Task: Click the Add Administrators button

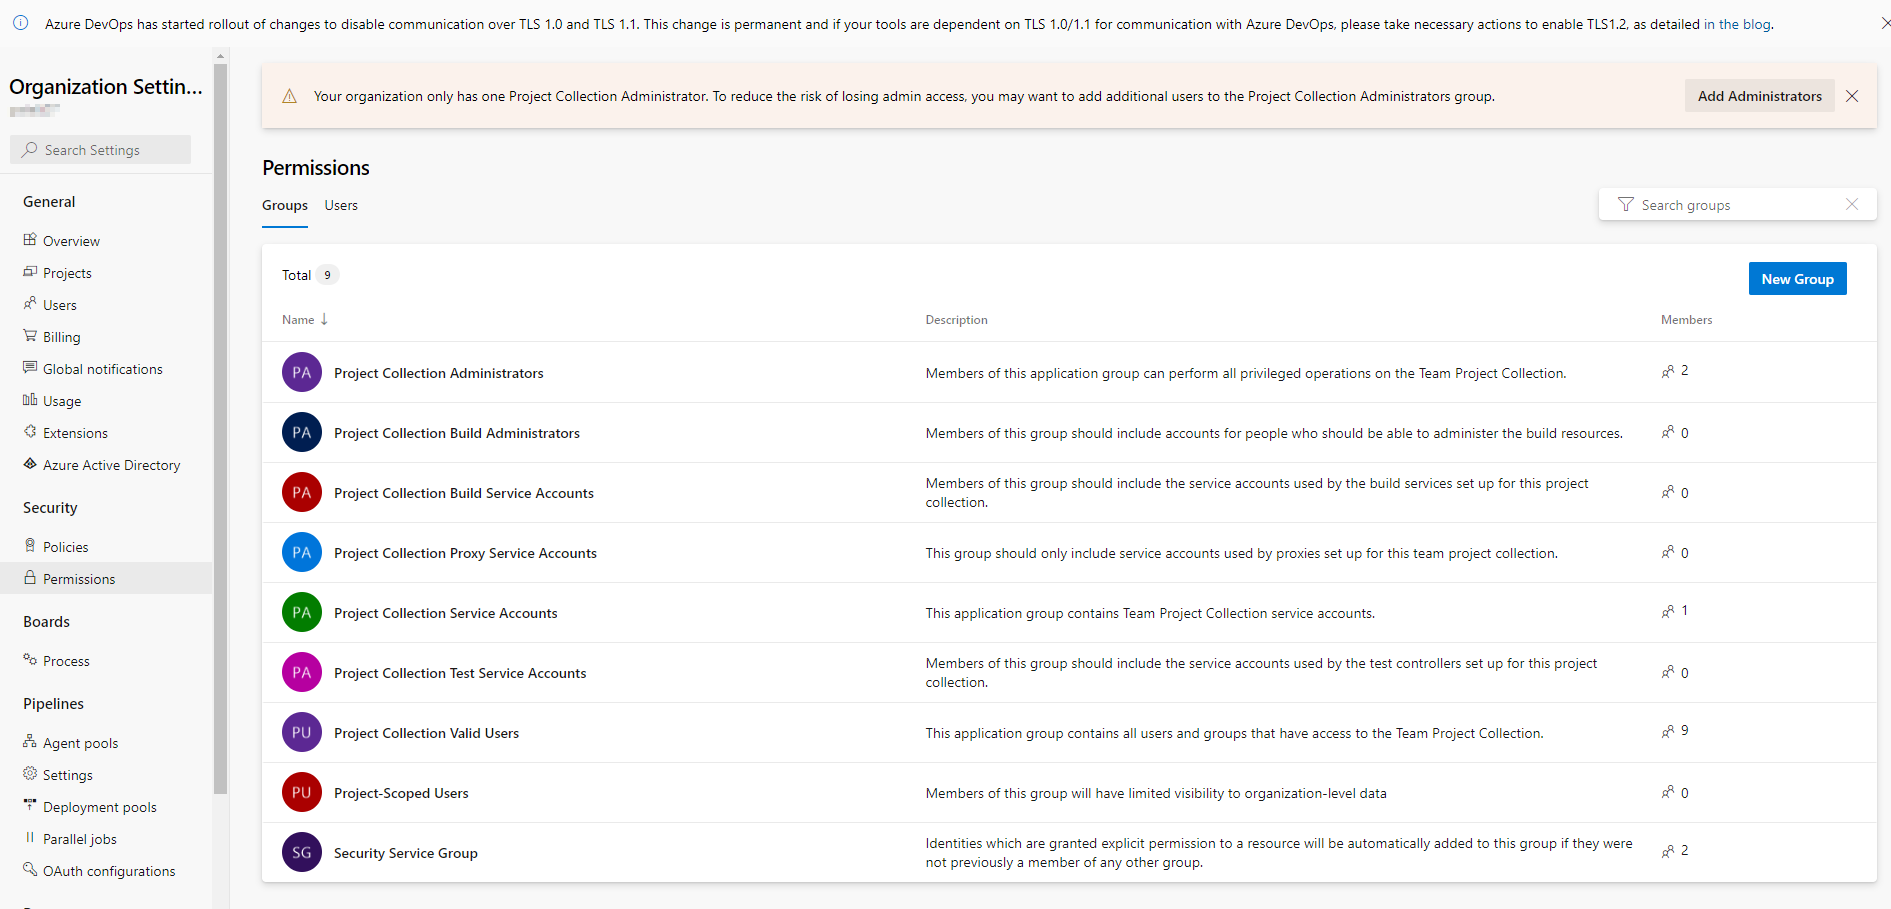Action: point(1759,96)
